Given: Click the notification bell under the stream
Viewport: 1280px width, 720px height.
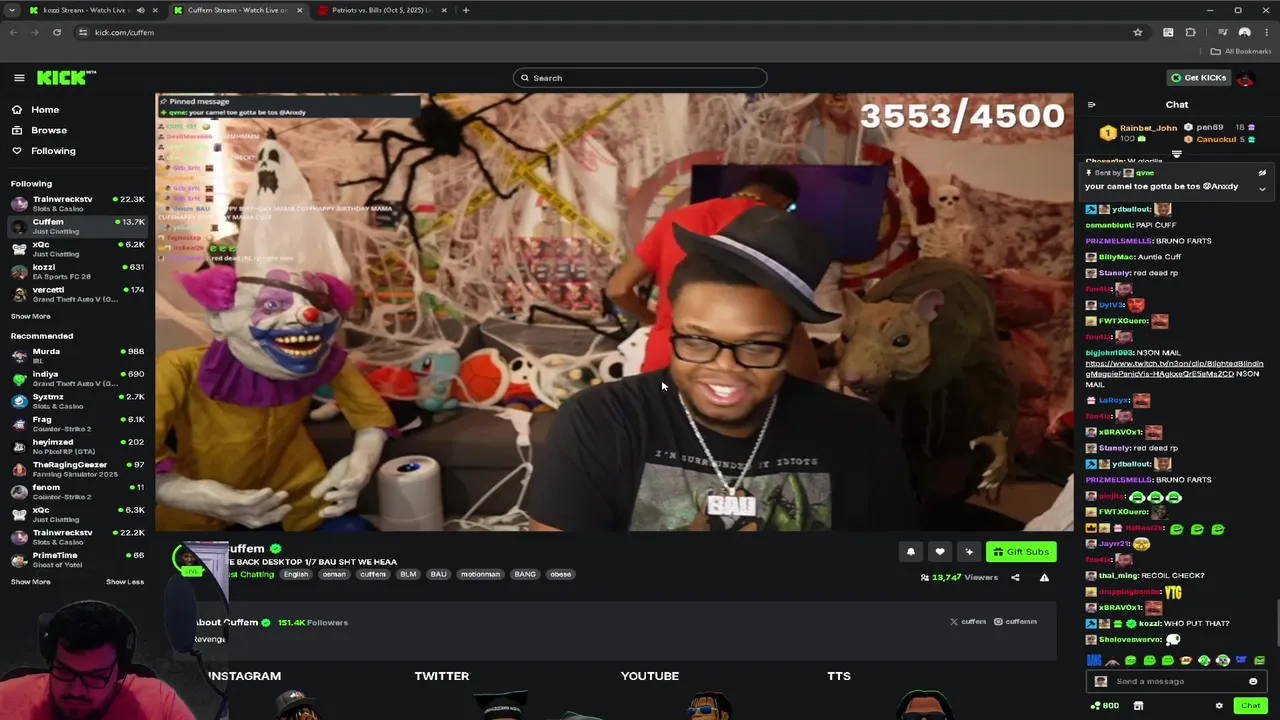Looking at the screenshot, I should (x=910, y=551).
